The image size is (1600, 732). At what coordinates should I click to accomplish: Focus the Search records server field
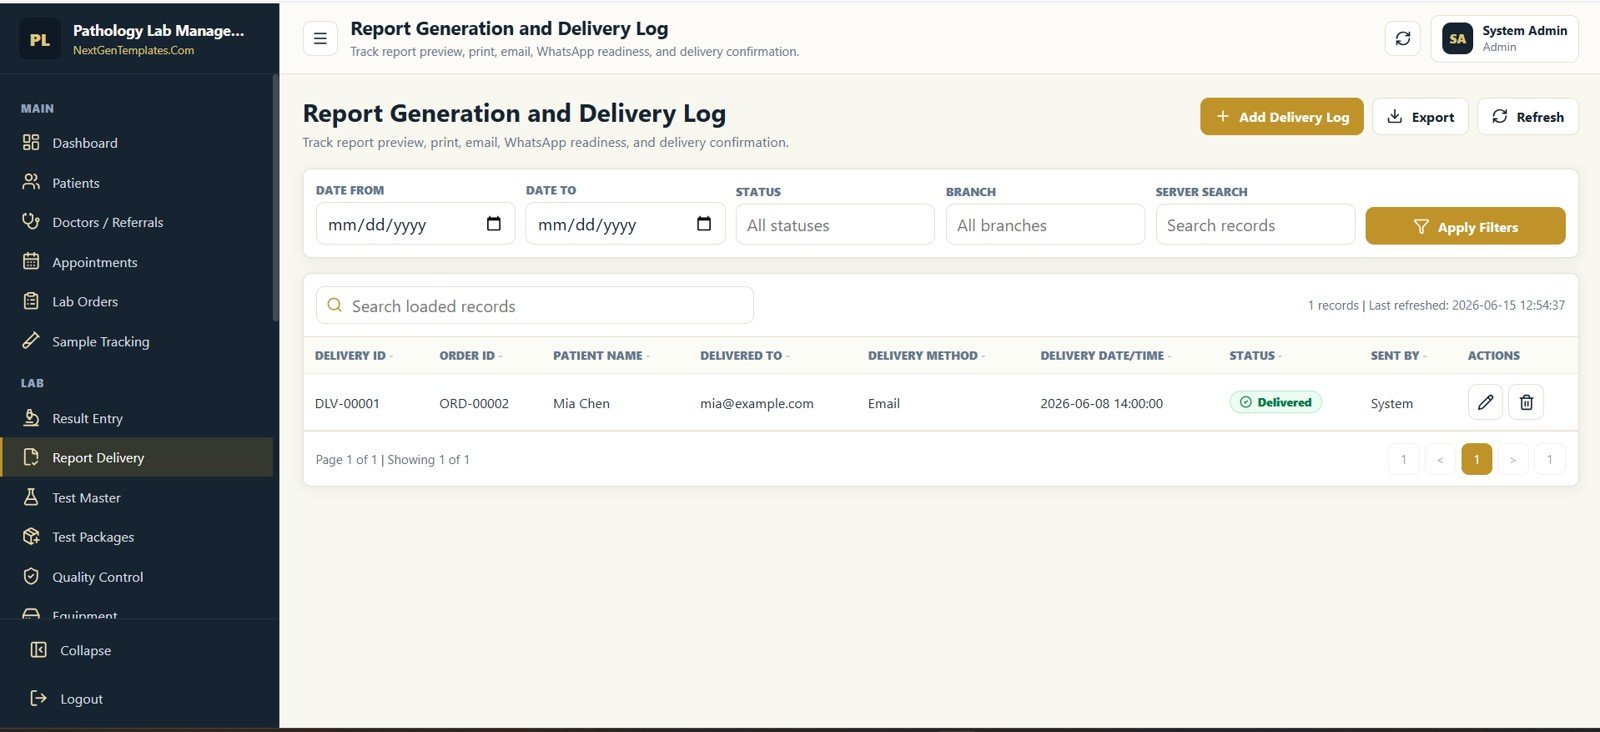tap(1255, 225)
